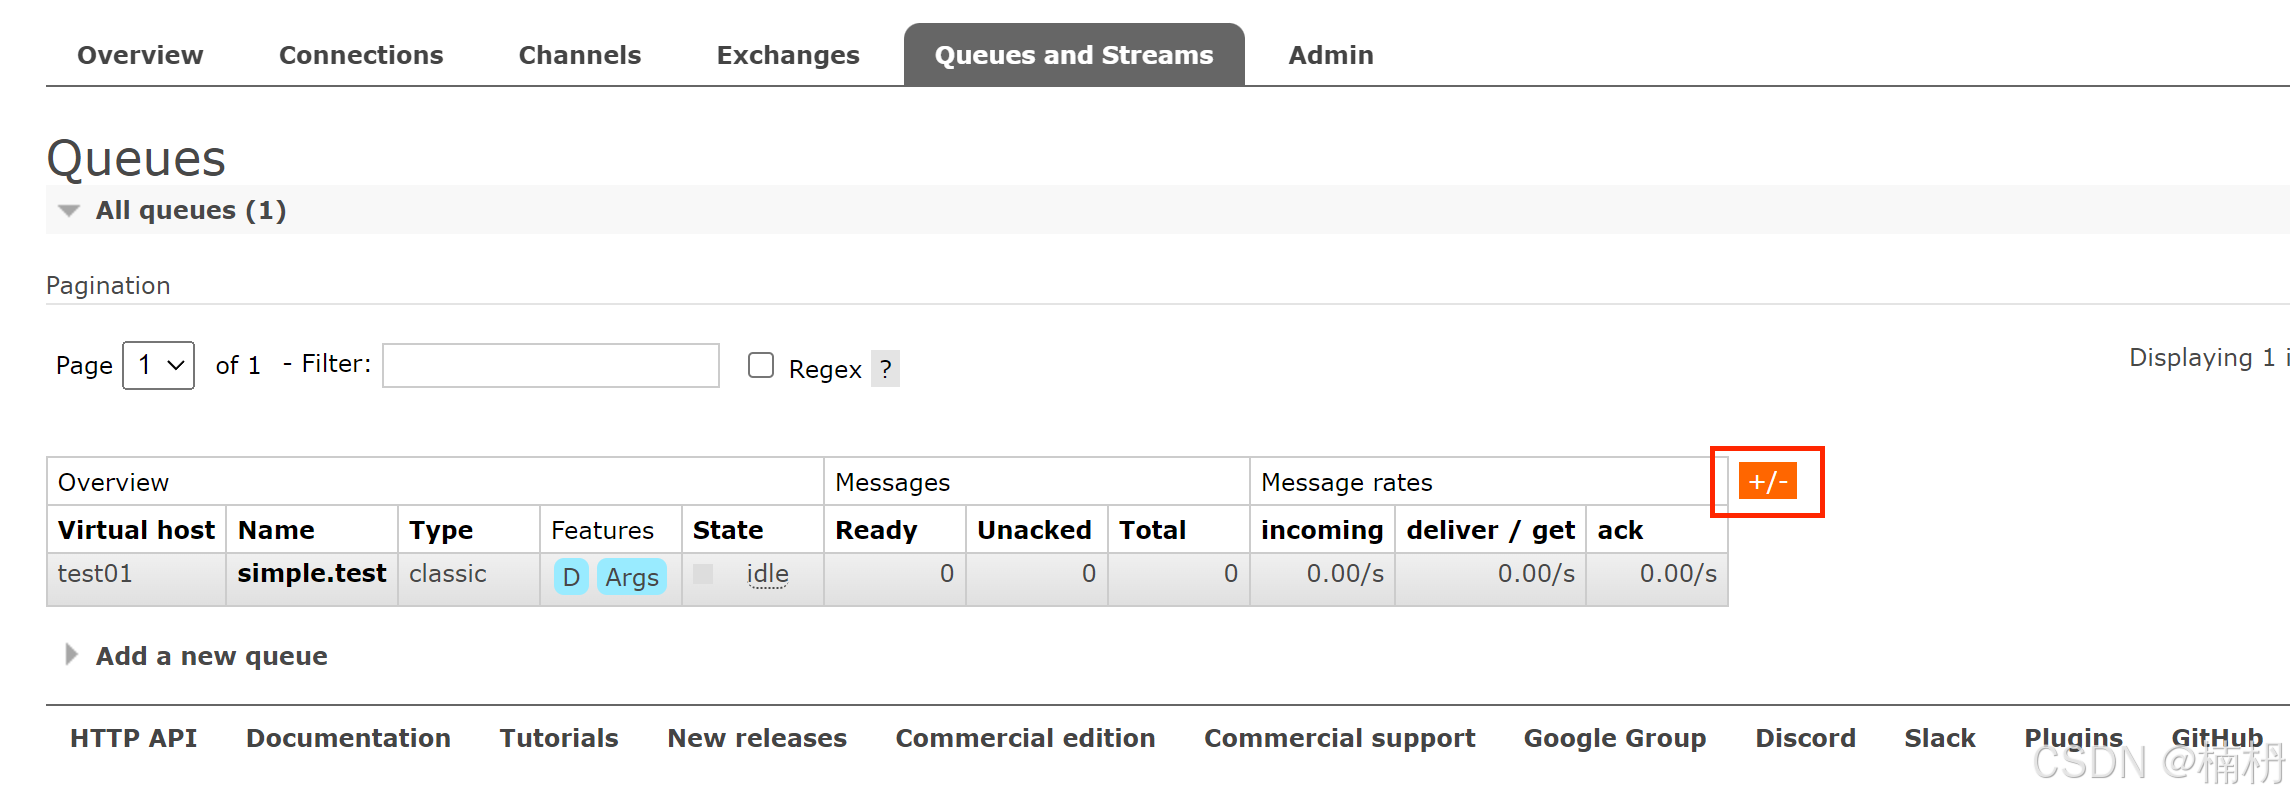The width and height of the screenshot is (2290, 801).
Task: Open the HTTP API footer link
Action: 134,738
